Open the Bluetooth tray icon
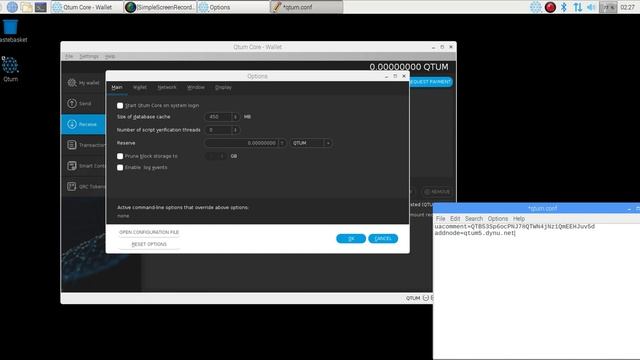Screen dimensions: 640x360 pos(564,7)
